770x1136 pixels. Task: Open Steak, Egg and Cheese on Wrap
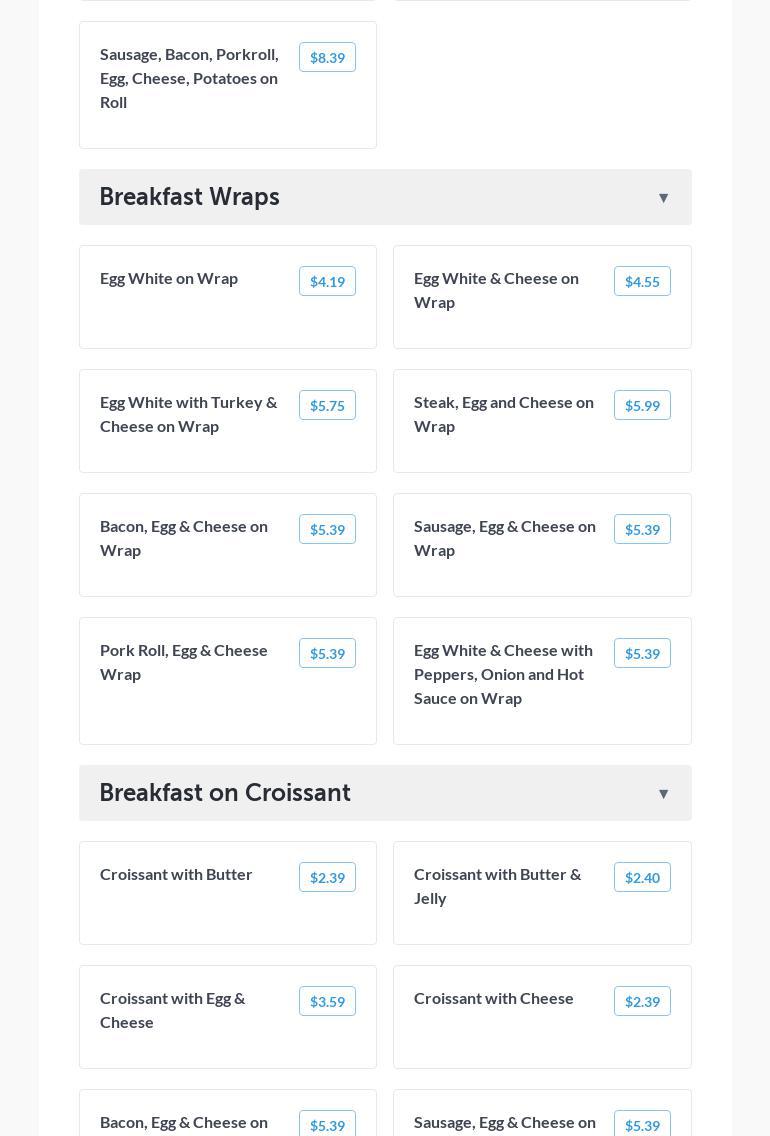click(504, 414)
